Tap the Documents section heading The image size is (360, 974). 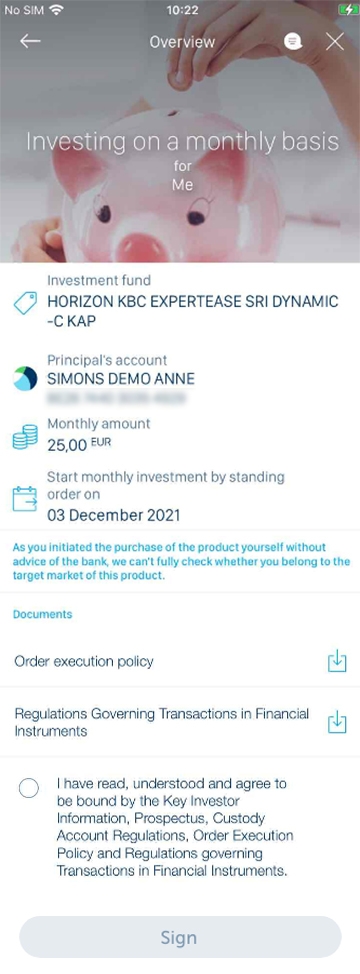[43, 614]
